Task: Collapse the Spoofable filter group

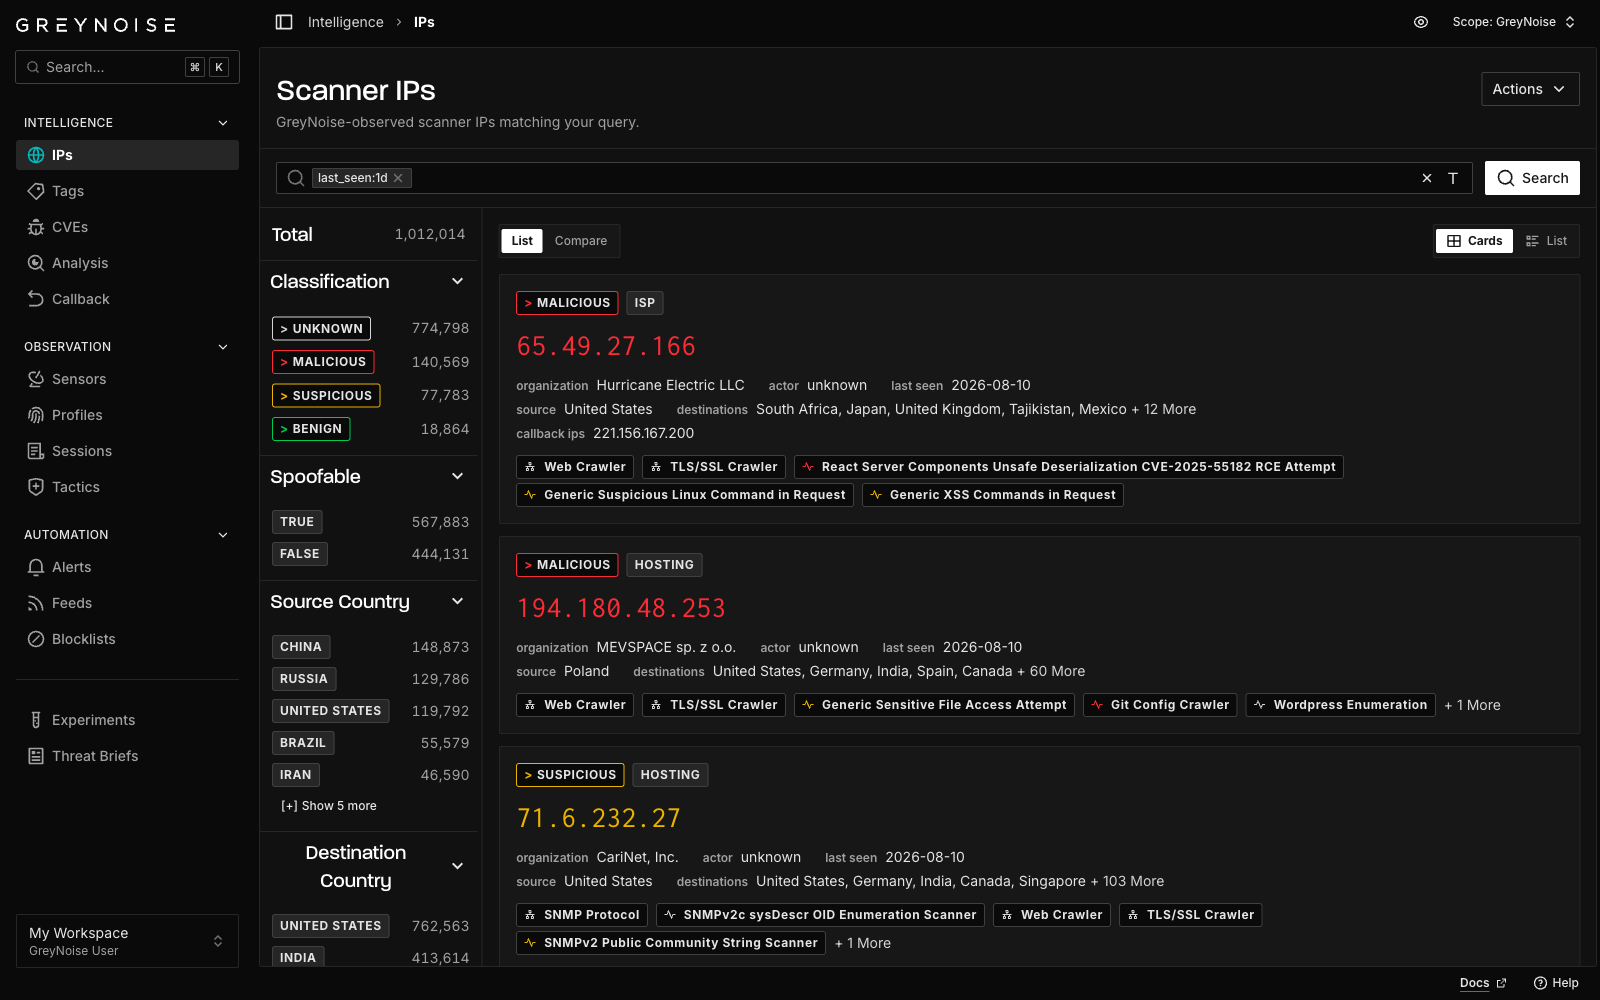Action: click(458, 476)
